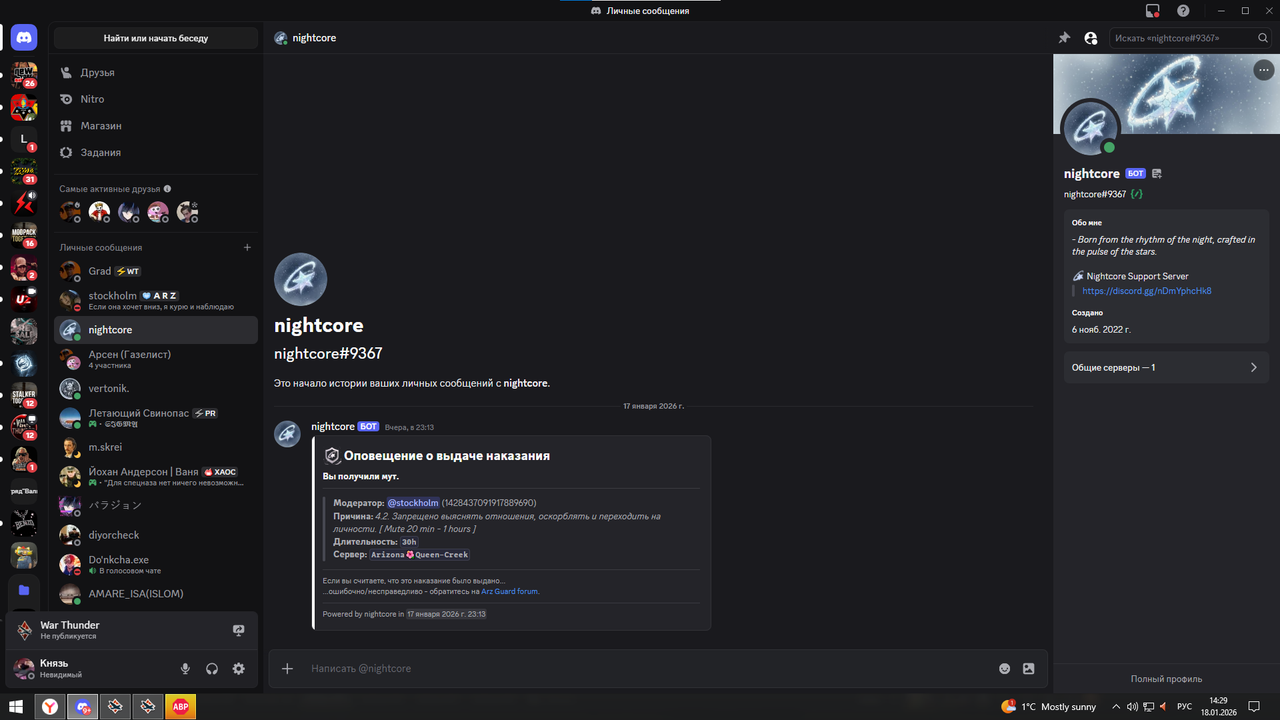Open the Nightcore Support Server discord.gg link
The height and width of the screenshot is (720, 1280).
(1147, 291)
